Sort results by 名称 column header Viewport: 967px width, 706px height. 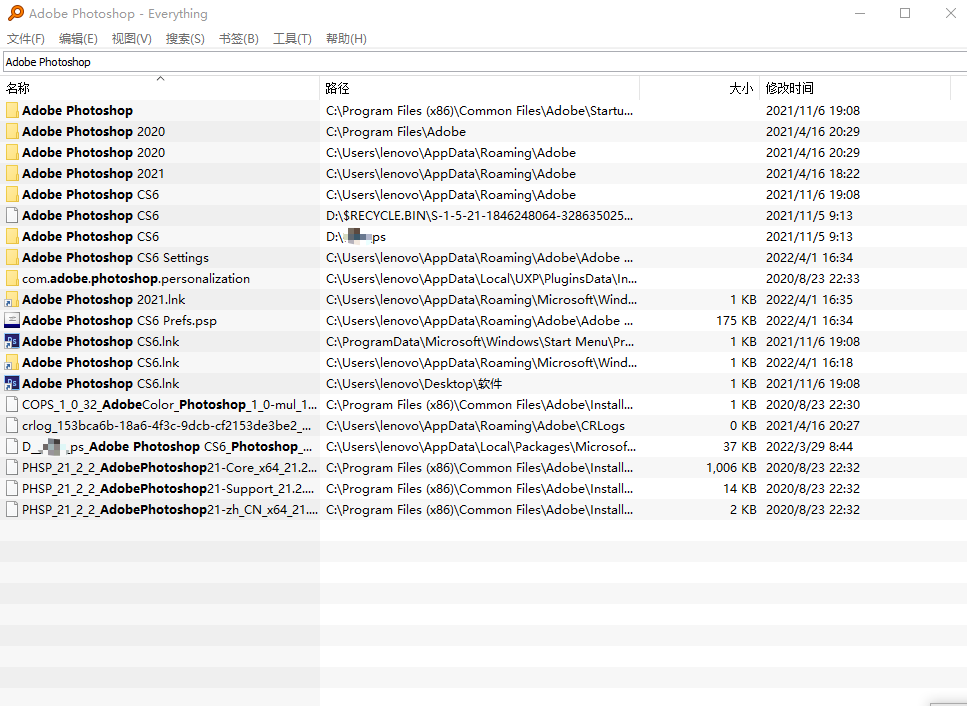[x=160, y=88]
